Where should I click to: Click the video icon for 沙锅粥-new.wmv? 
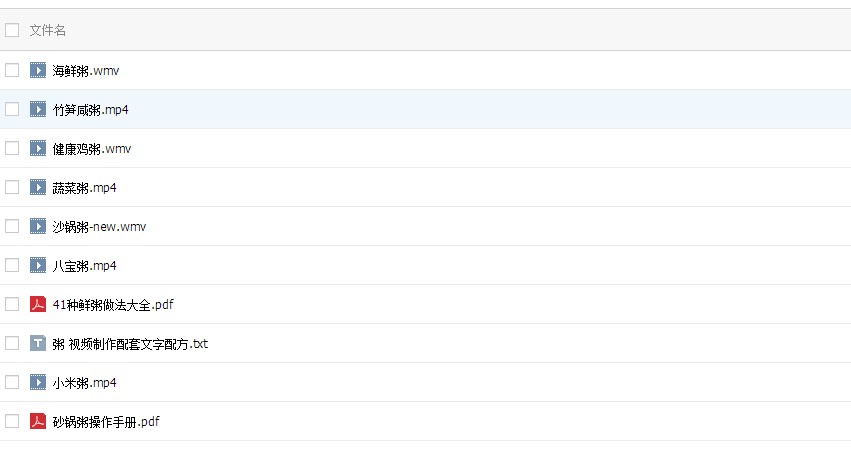tap(37, 226)
